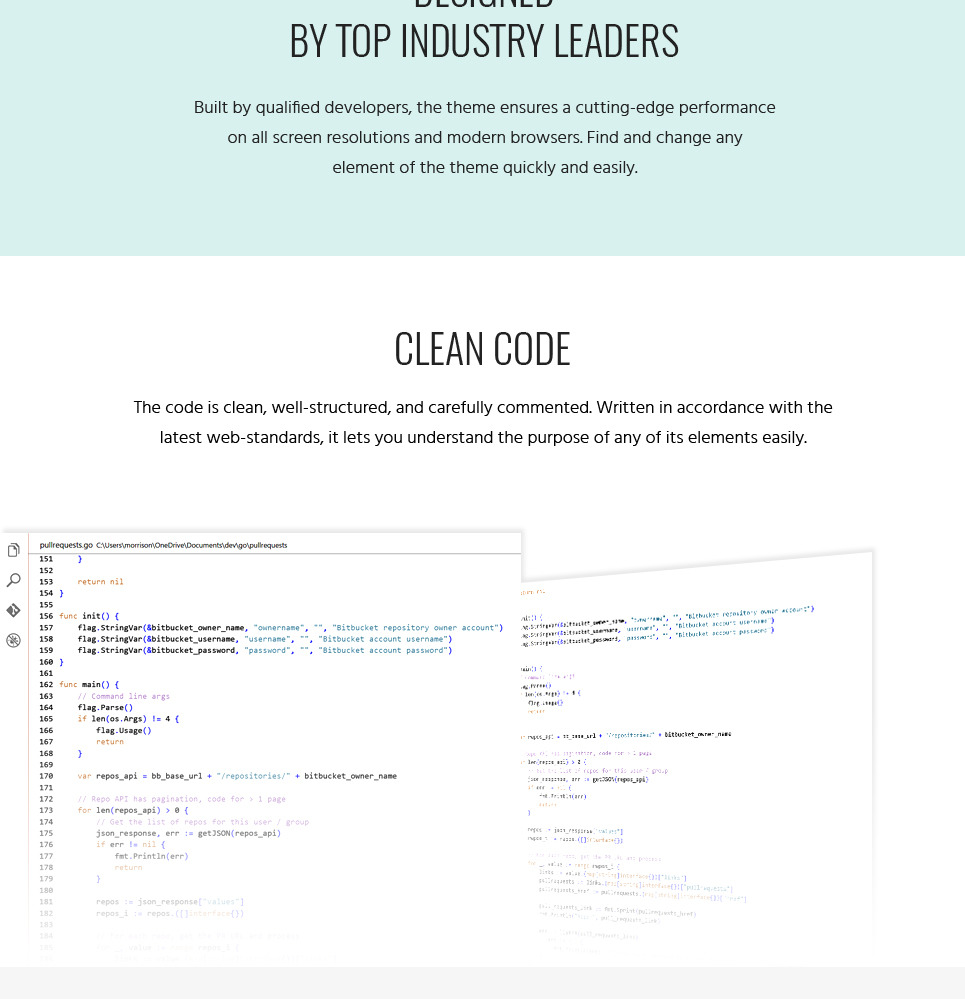Click the Search magnifier icon in the sidebar
The image size is (965, 999).
(x=13, y=580)
